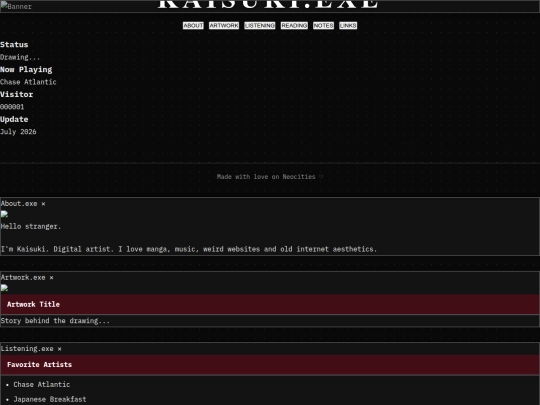
Task: Click the About.exe window title
Action: click(x=19, y=204)
